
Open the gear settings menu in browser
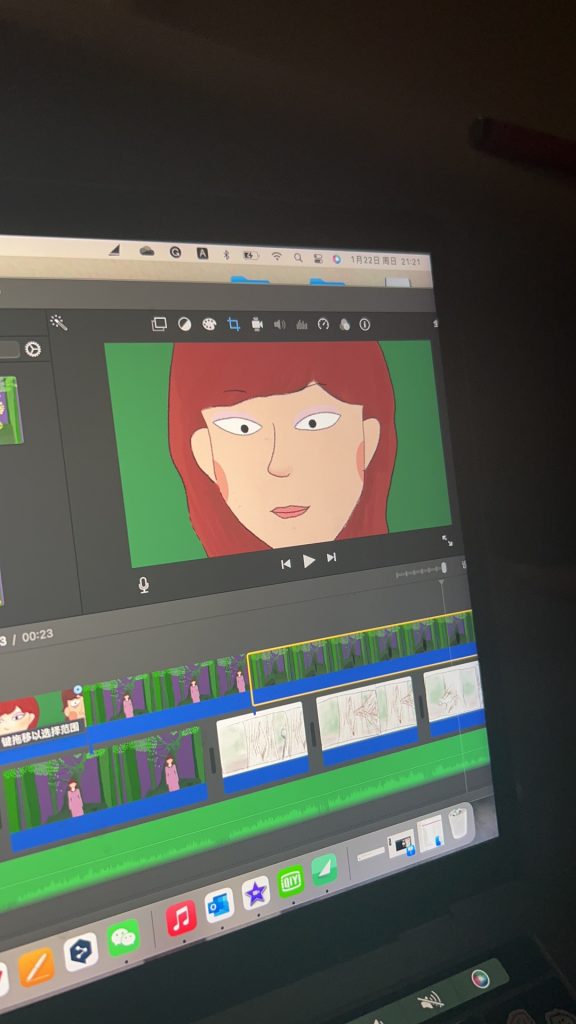click(33, 349)
